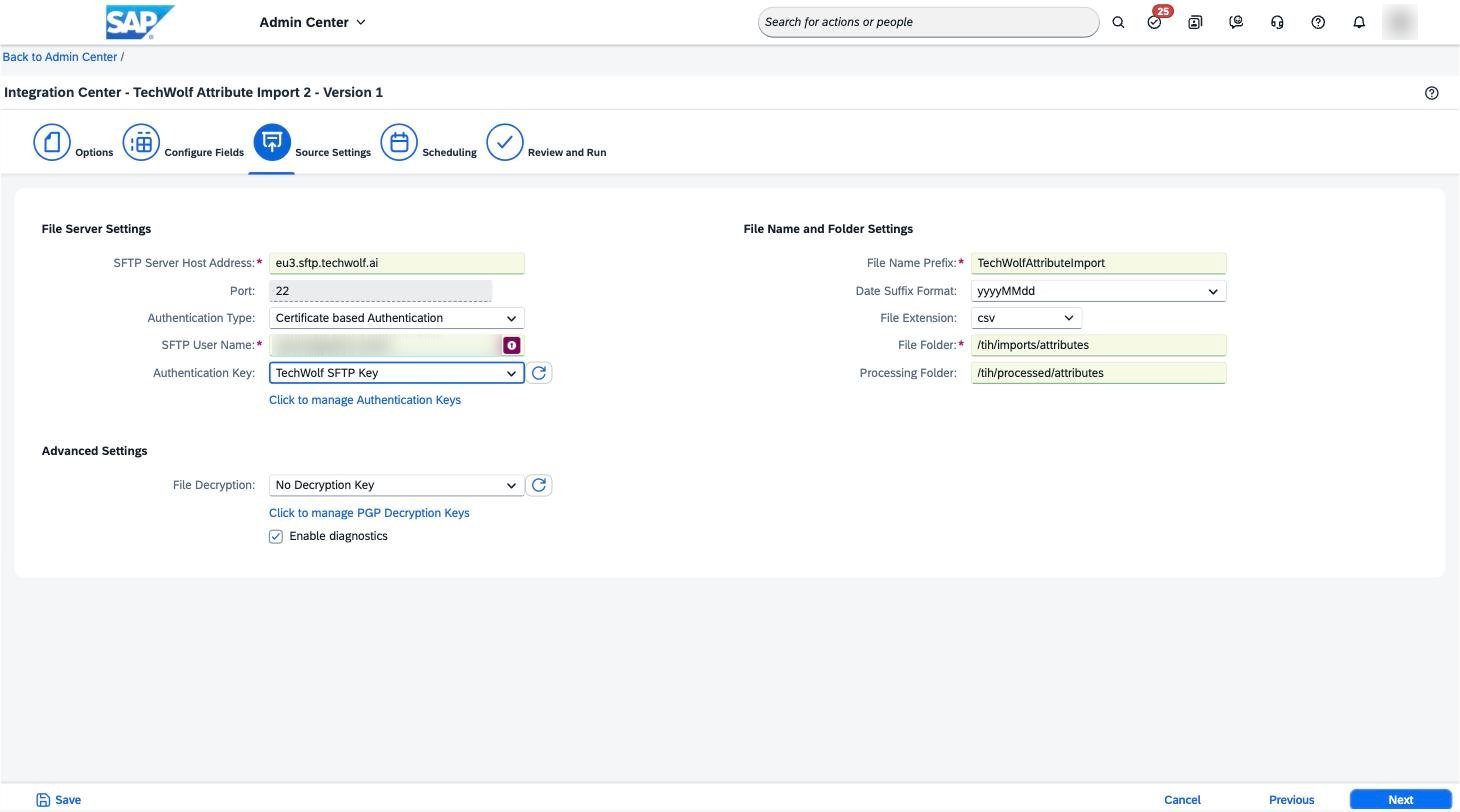1460x812 pixels.
Task: Refresh the File Decryption key list
Action: [539, 485]
